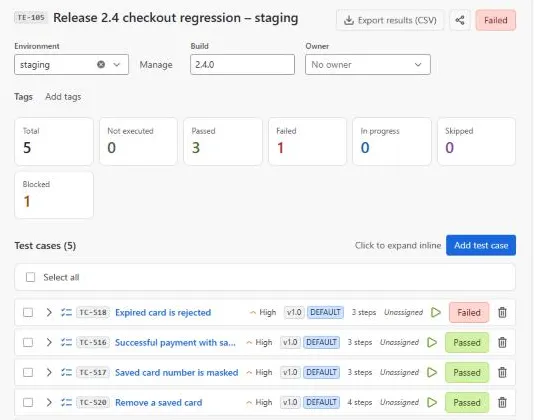Screen dimensions: 535x420
Task: Click steps icon for TC-517
Action: point(66,372)
